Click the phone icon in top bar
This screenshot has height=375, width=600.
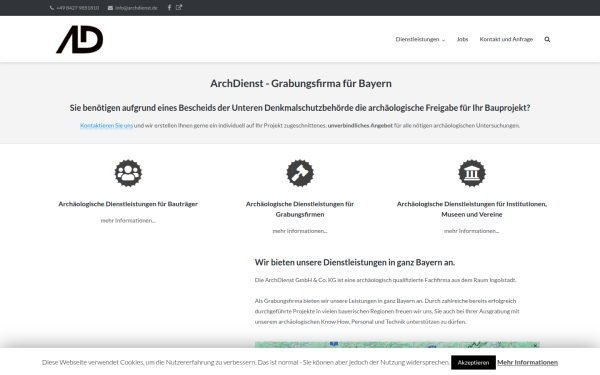(x=52, y=8)
